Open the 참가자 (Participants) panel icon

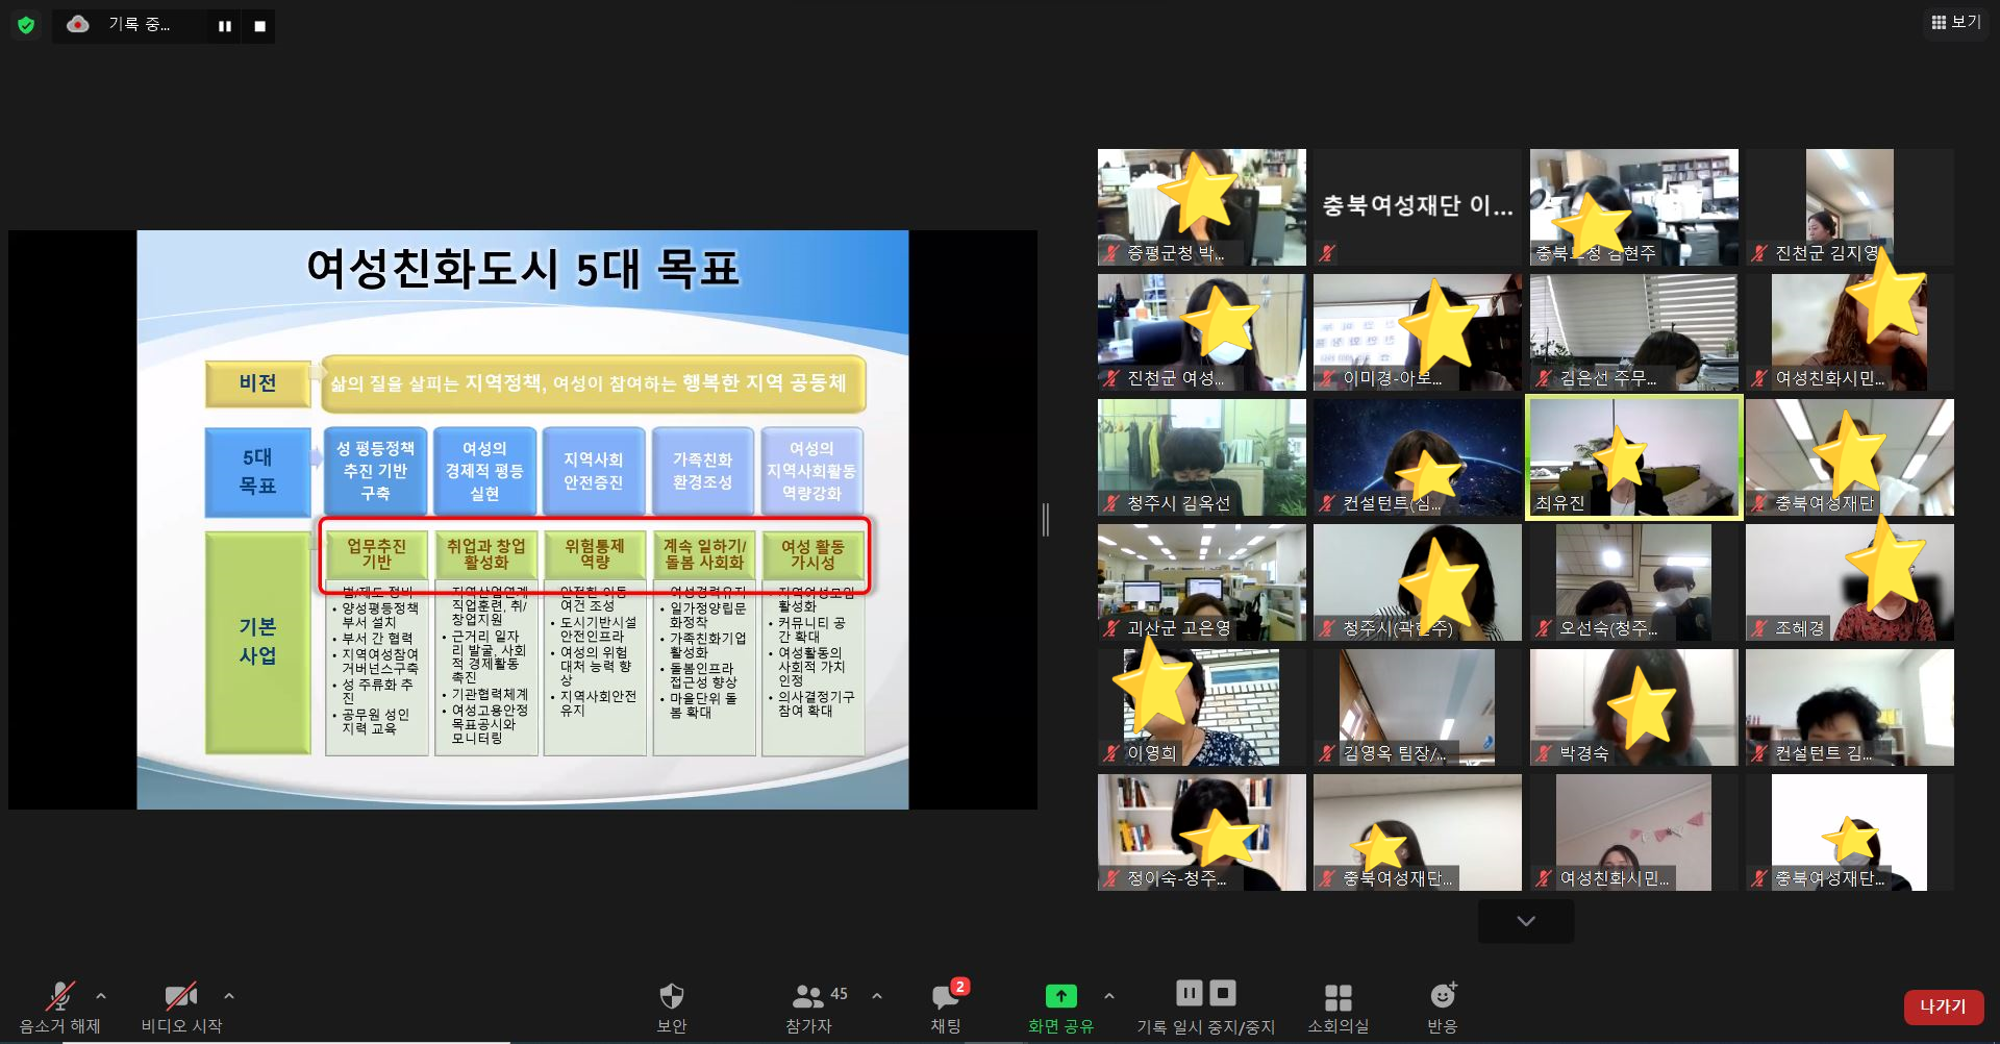point(808,995)
